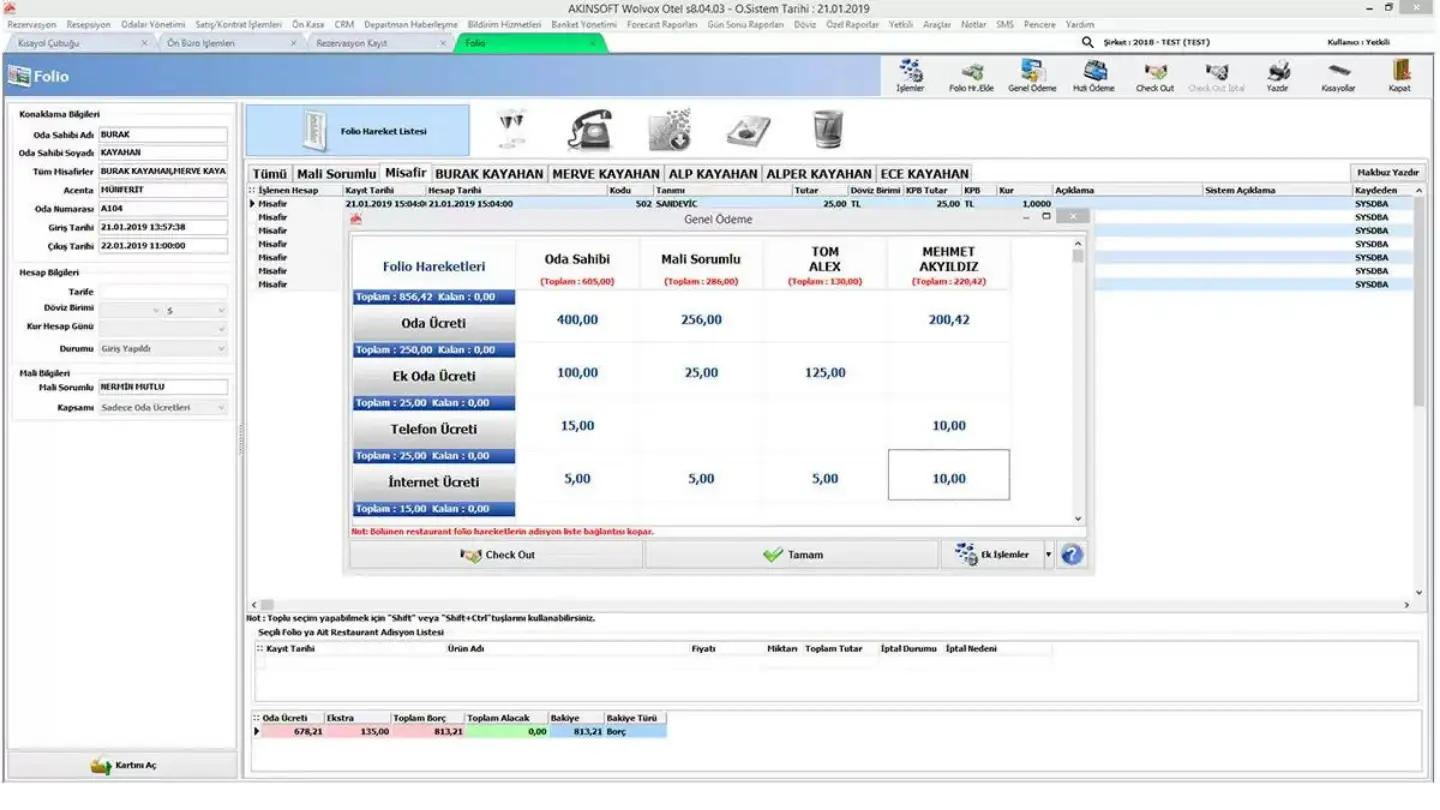Click the Hızlı Ödeme icon
Image resolution: width=1440 pixels, height=810 pixels.
click(x=1094, y=76)
